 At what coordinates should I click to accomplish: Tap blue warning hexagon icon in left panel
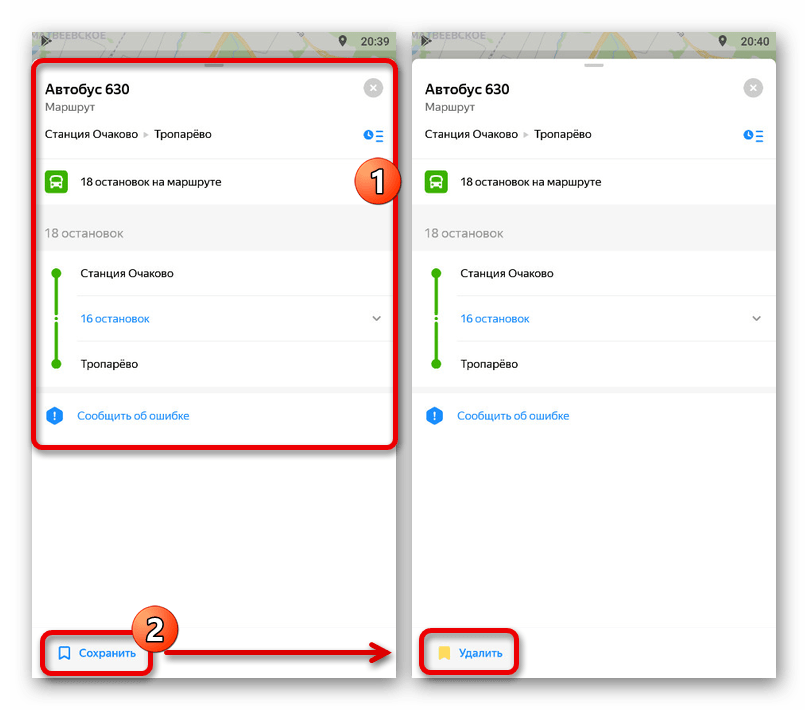click(x=55, y=416)
